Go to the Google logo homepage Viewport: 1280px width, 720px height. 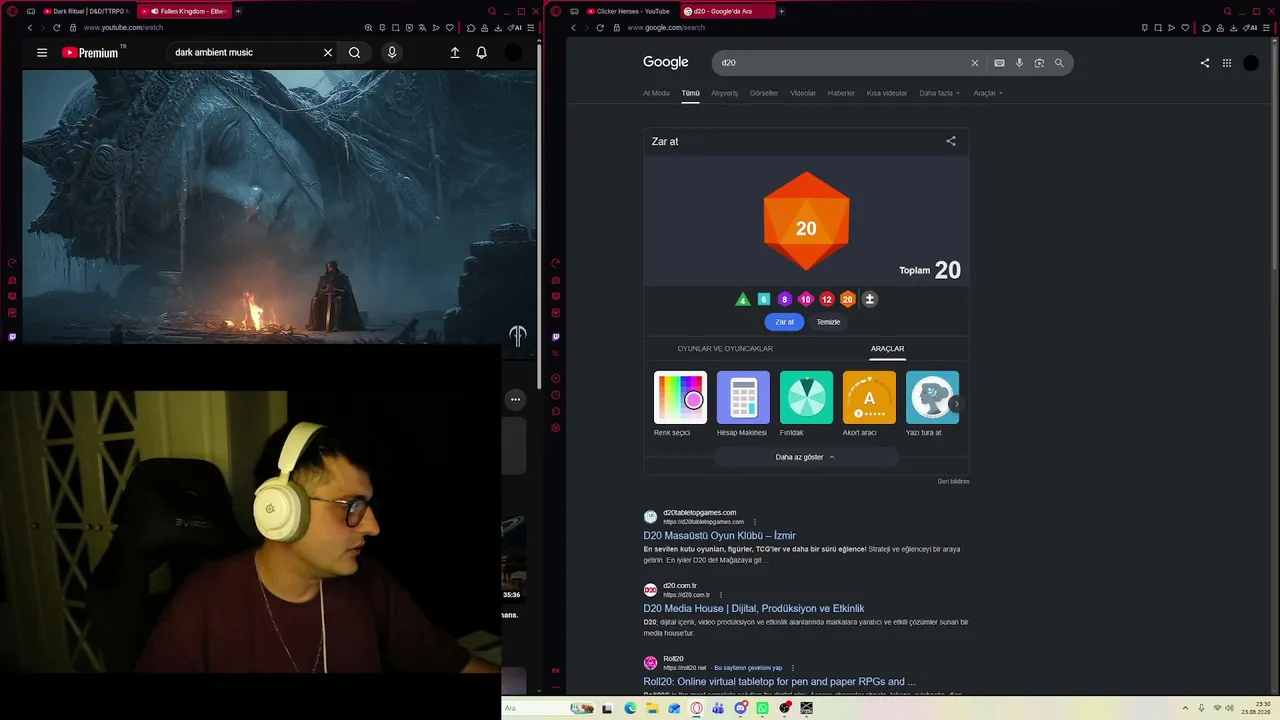tap(666, 62)
